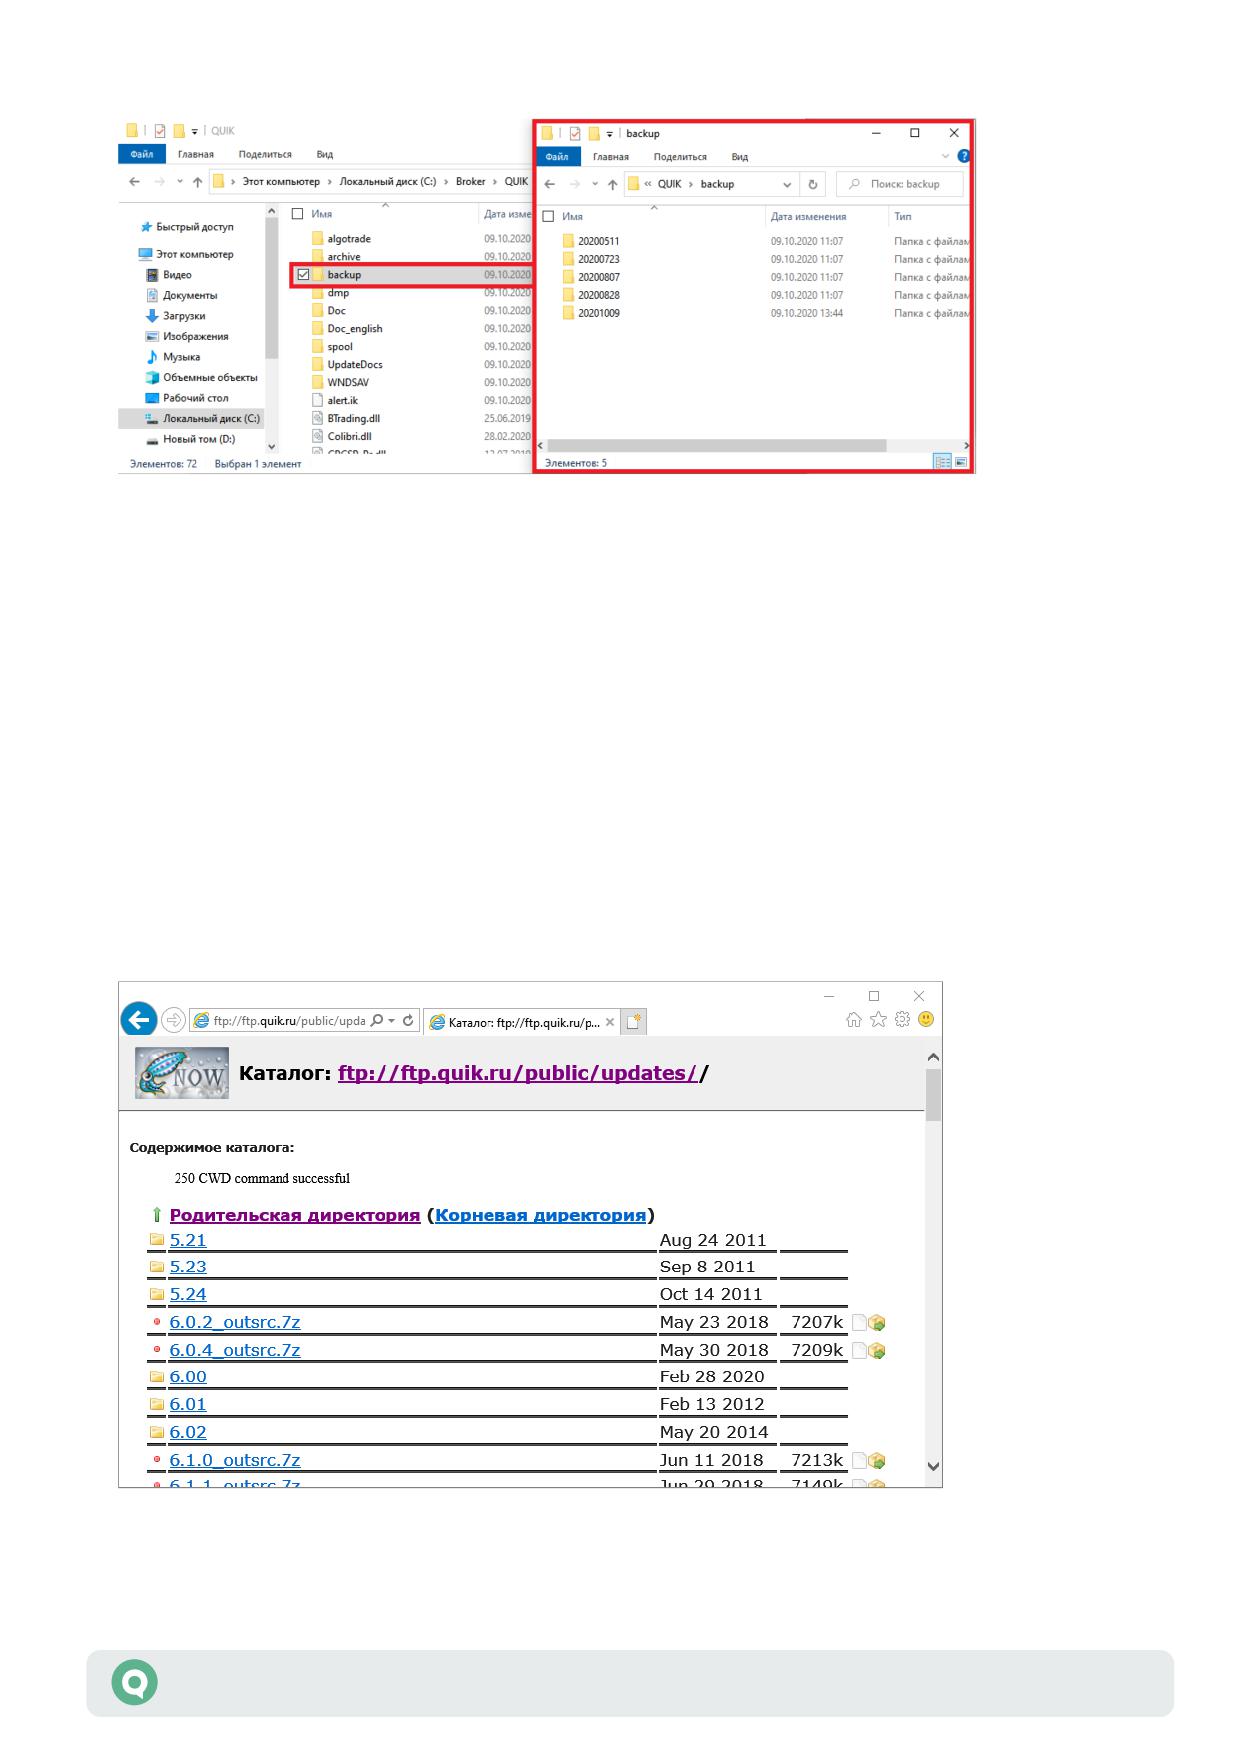Close the Каталог IE tab
The width and height of the screenshot is (1240, 1754).
tap(608, 1022)
